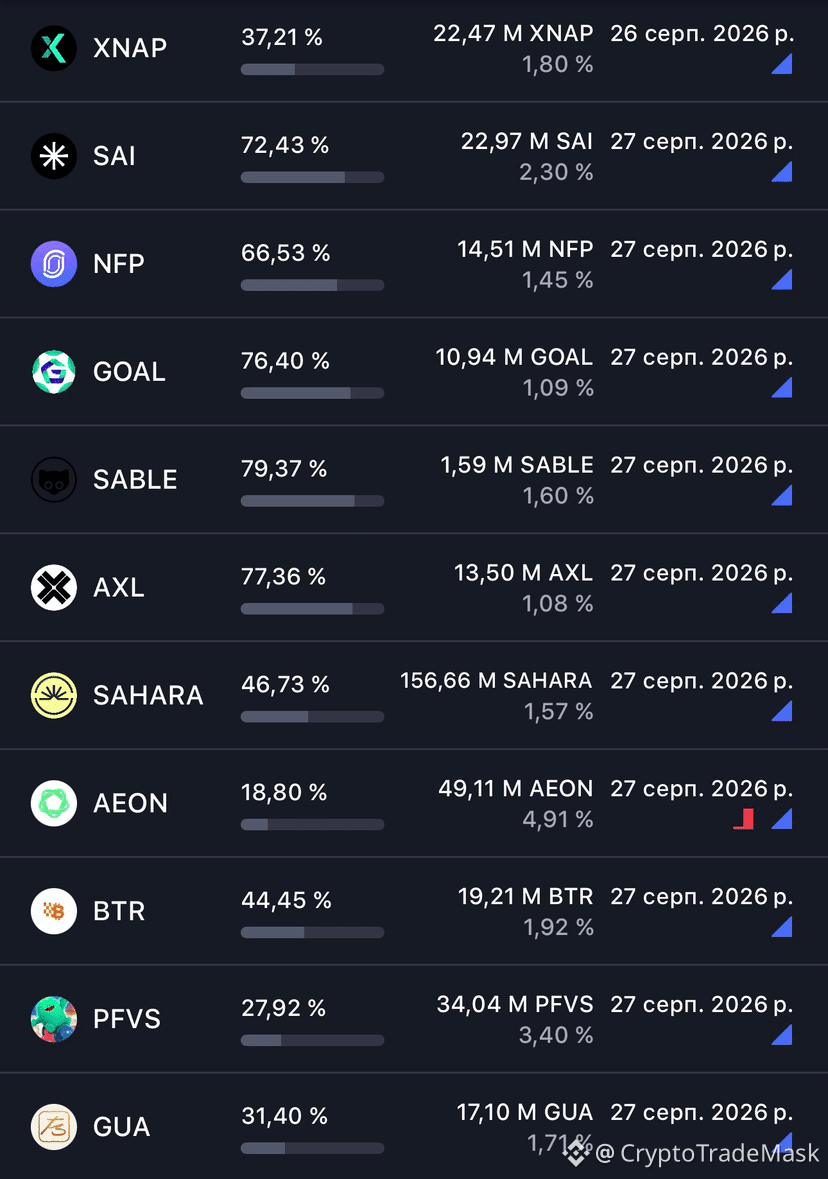This screenshot has height=1179, width=828.
Task: Click the AEON 18,80 % progress bar
Action: (x=312, y=825)
